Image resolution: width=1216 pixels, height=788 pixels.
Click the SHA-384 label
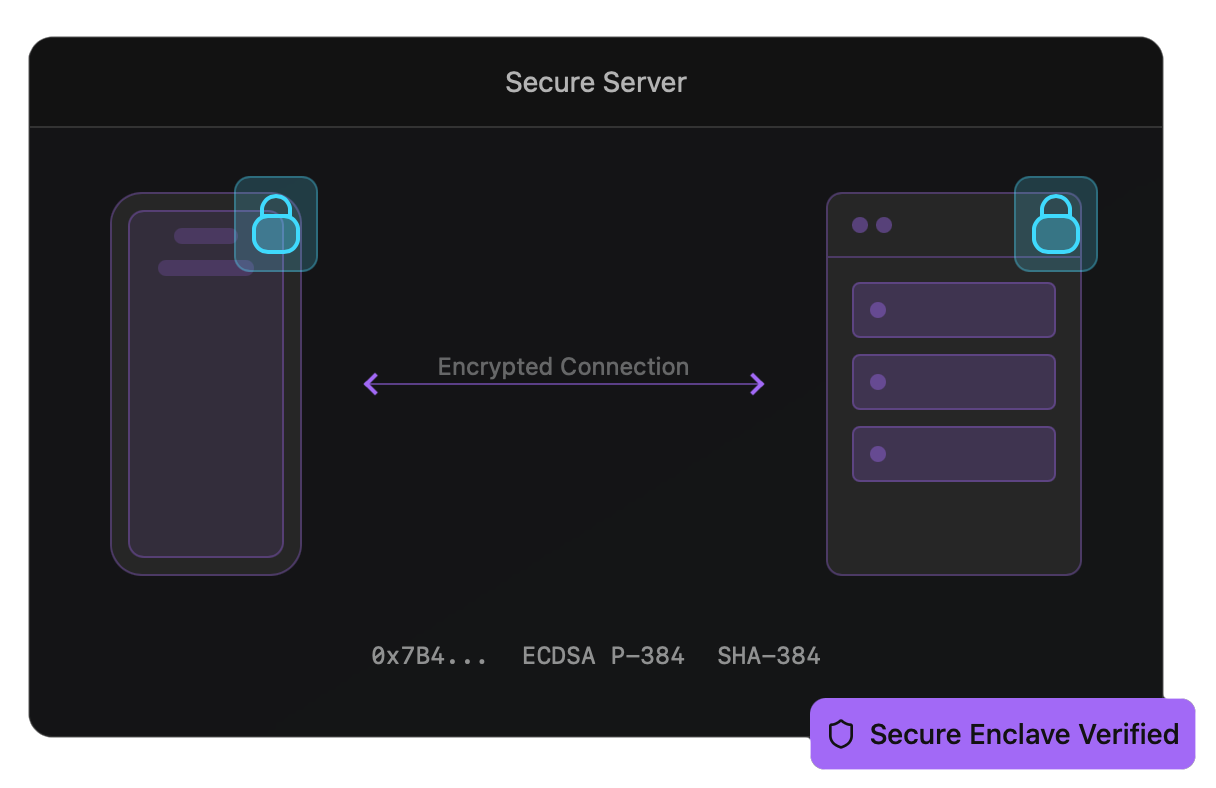[x=768, y=656]
